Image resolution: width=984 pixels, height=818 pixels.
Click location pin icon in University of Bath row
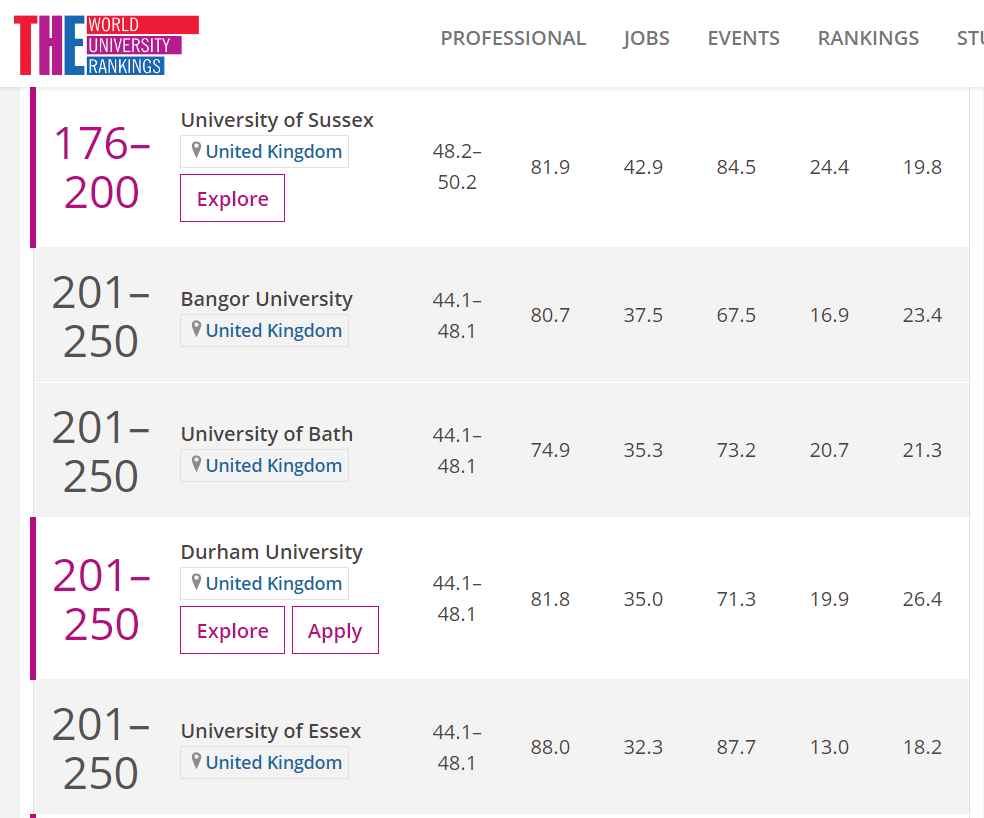(197, 465)
